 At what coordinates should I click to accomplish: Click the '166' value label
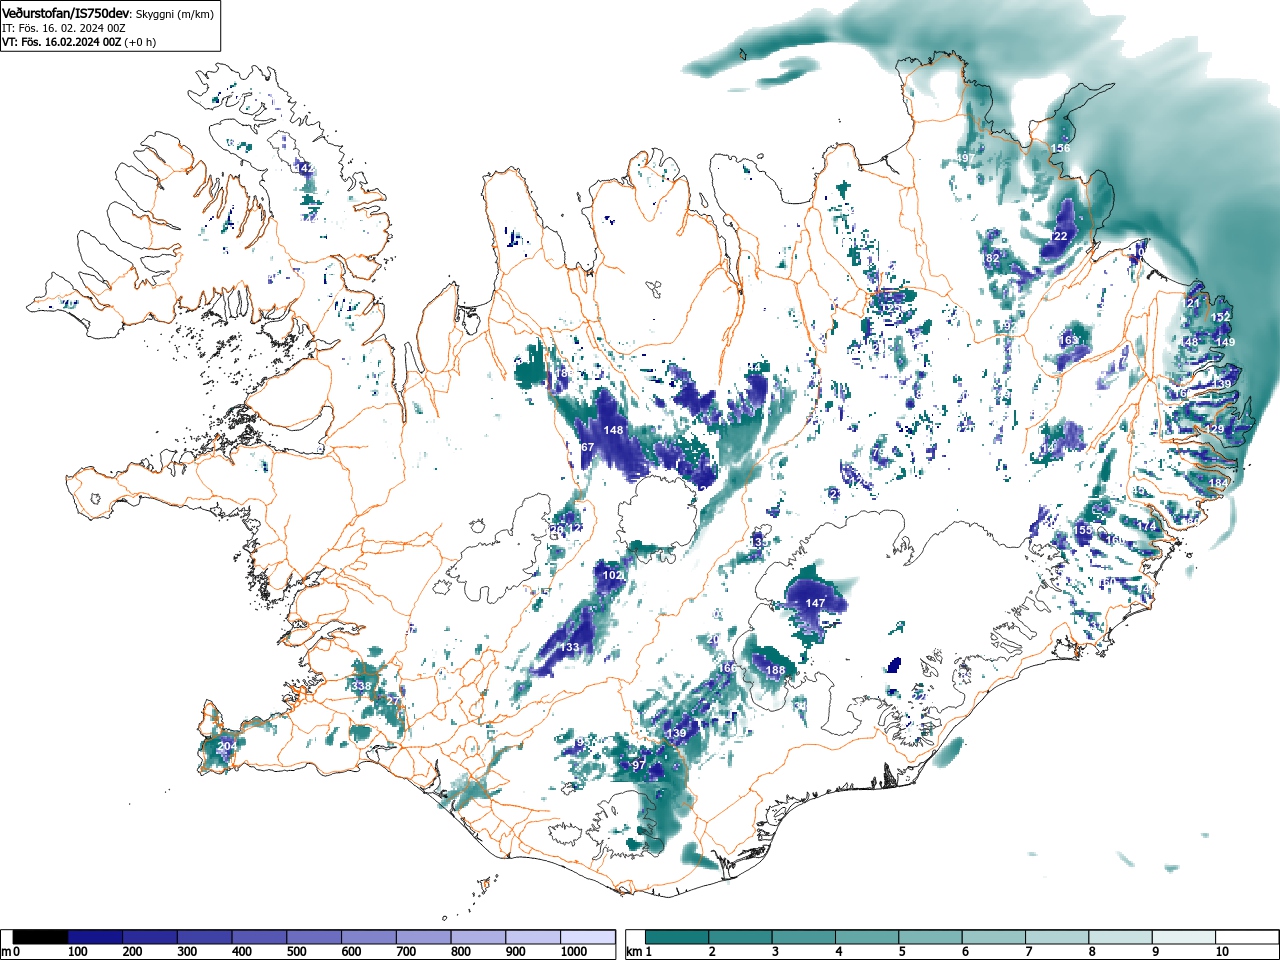[x=728, y=668]
